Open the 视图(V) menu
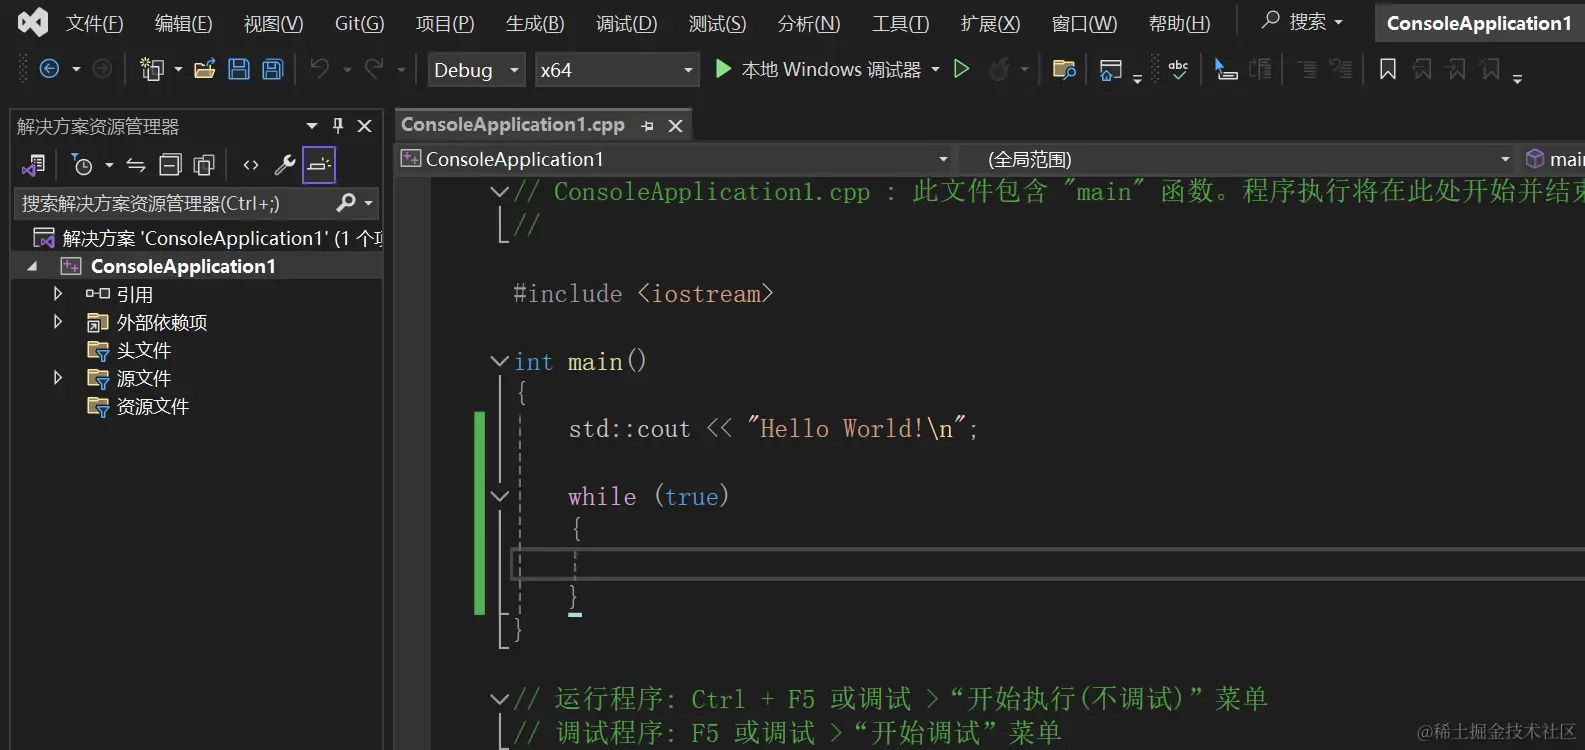 click(273, 23)
